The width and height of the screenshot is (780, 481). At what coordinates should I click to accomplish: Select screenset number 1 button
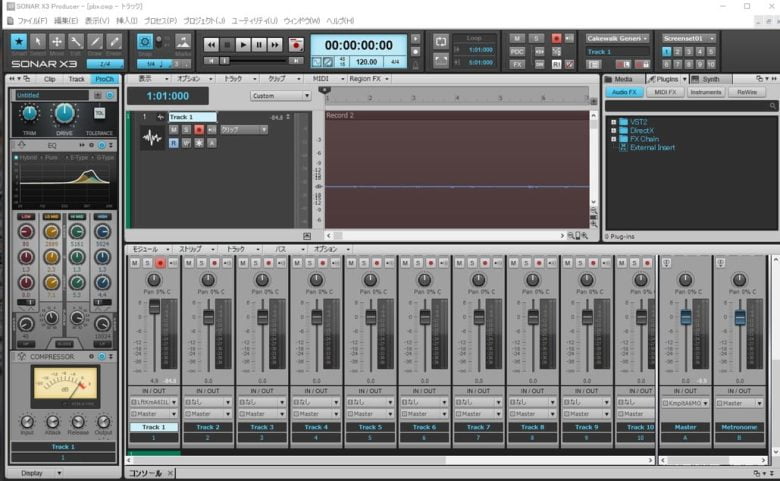tap(667, 51)
